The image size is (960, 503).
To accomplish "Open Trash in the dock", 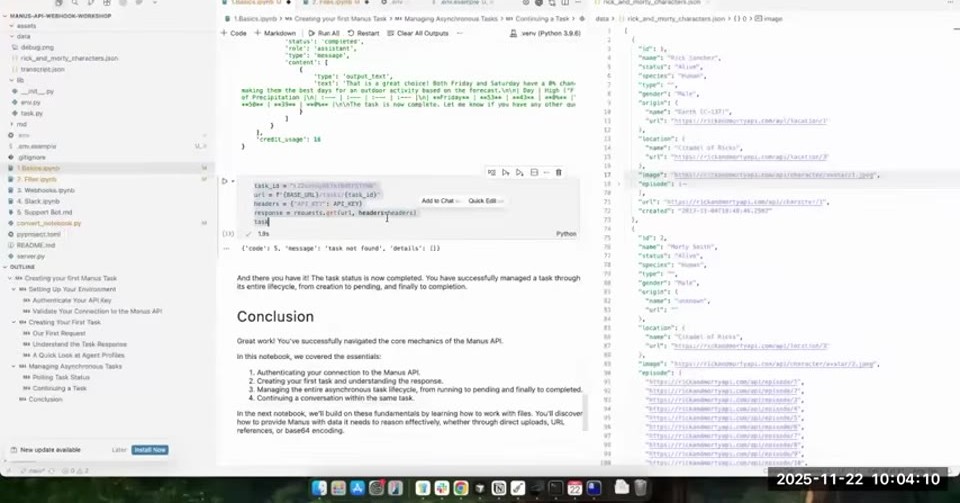I will click(x=640, y=488).
